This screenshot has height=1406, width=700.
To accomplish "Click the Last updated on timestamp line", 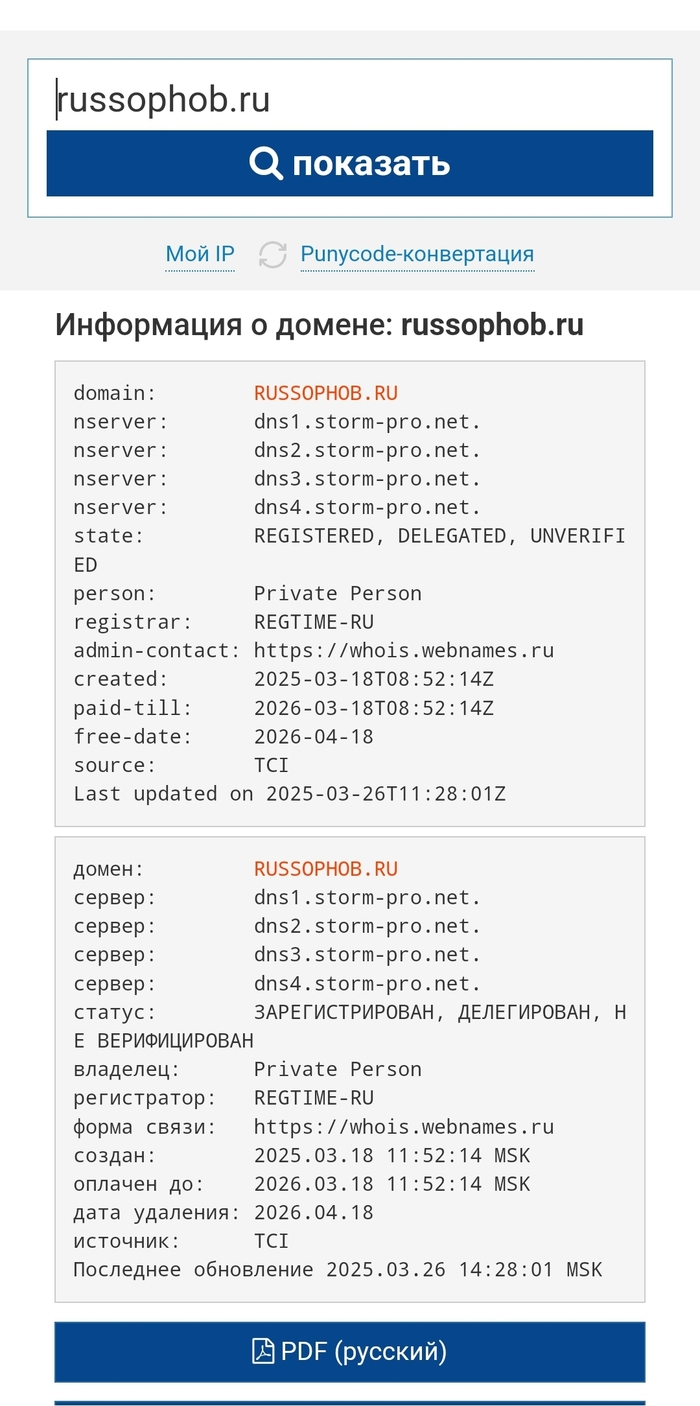I will [x=290, y=794].
